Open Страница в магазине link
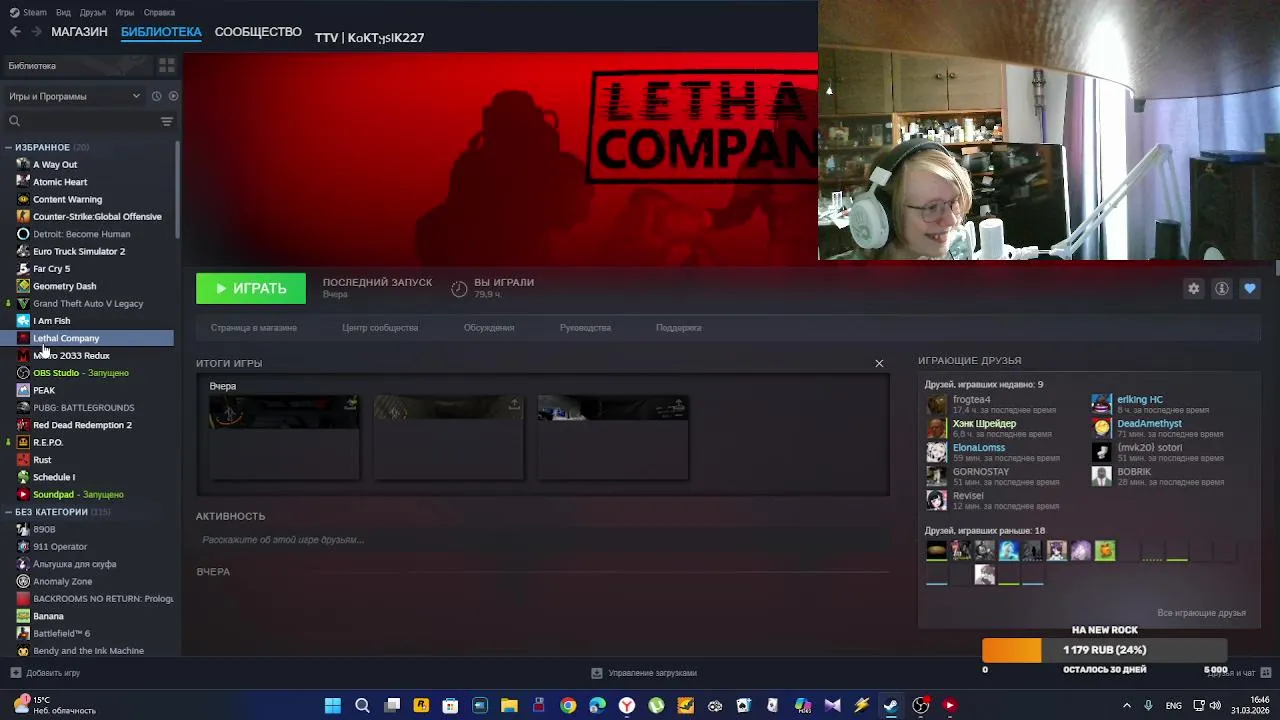Viewport: 1280px width, 720px height. tap(254, 328)
